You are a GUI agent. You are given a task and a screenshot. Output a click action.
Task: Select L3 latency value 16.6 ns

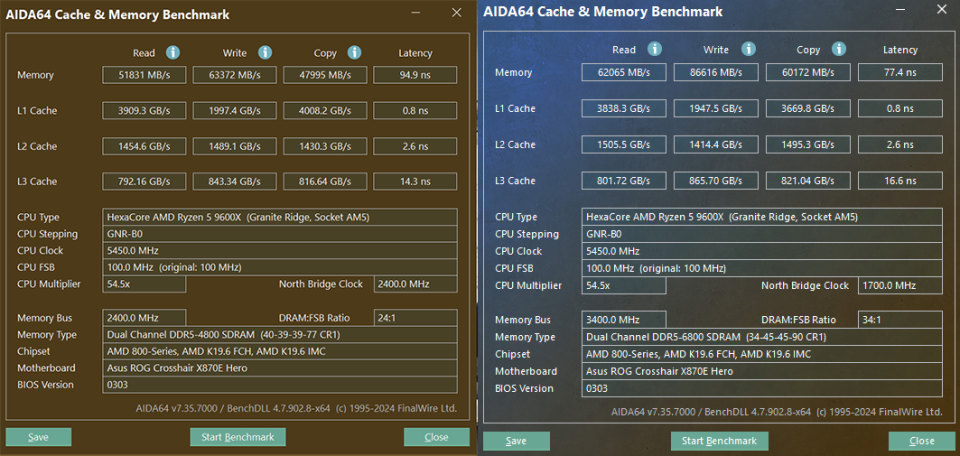tap(900, 181)
